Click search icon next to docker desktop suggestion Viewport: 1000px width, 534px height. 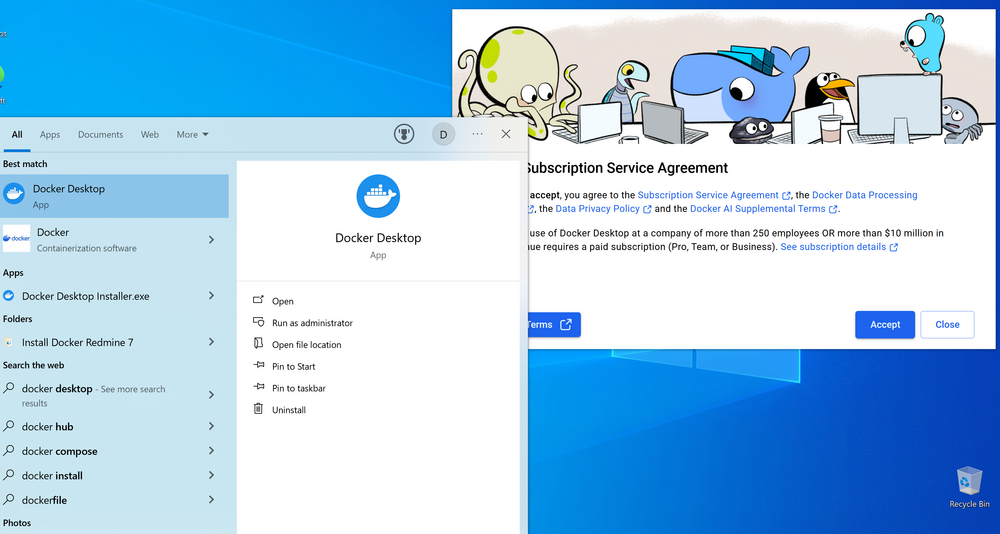[x=9, y=388]
